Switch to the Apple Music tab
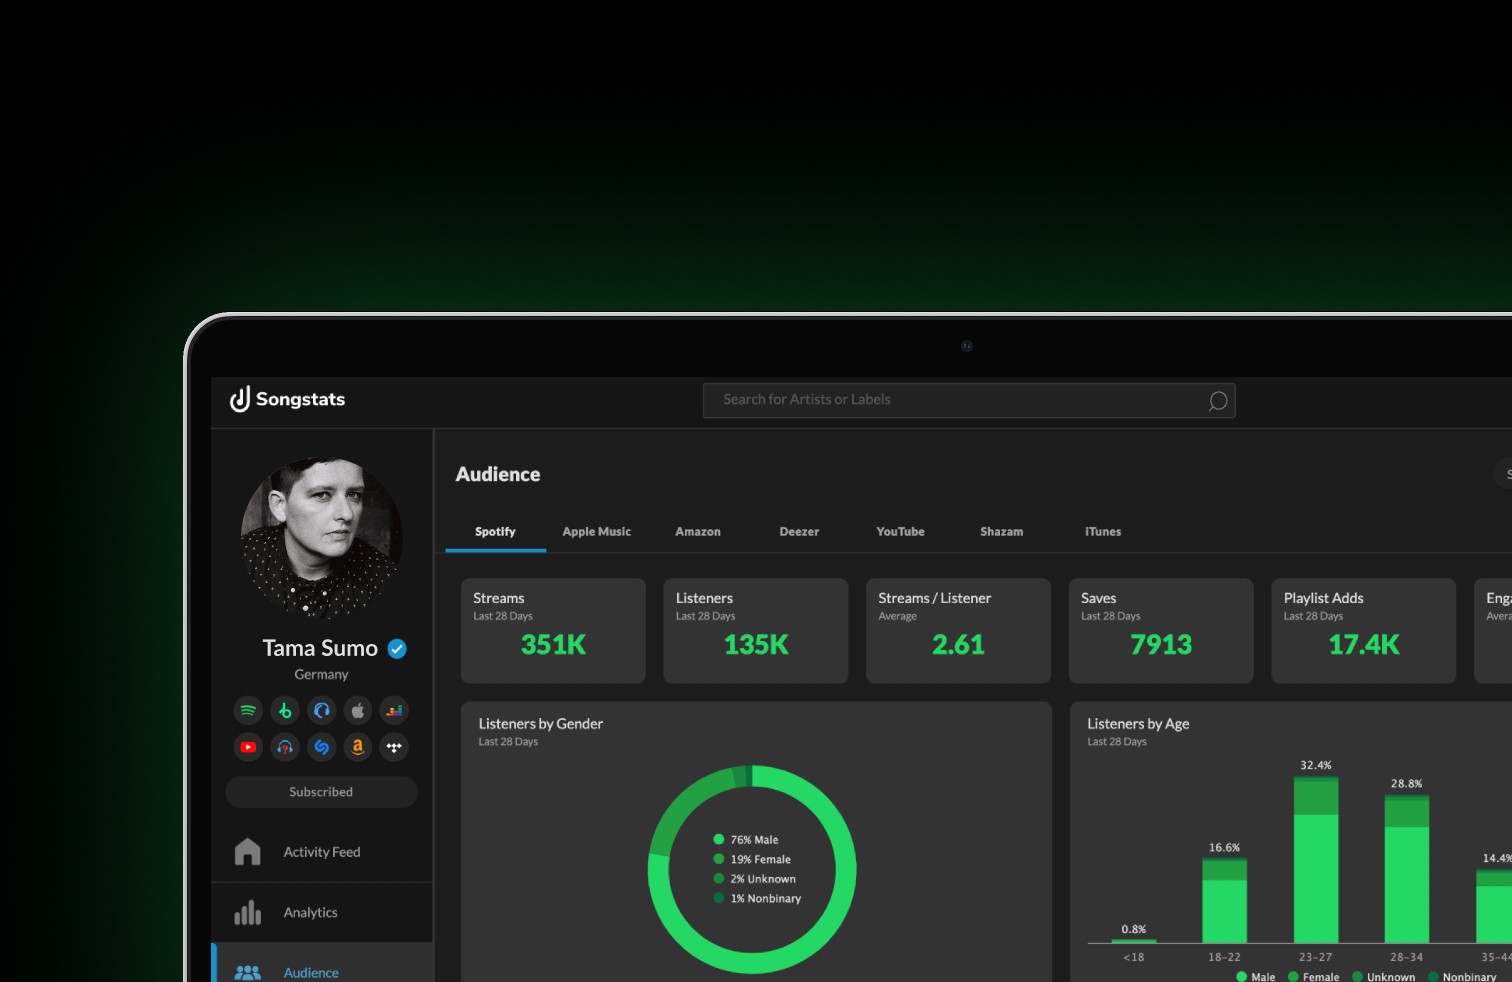 (x=597, y=532)
